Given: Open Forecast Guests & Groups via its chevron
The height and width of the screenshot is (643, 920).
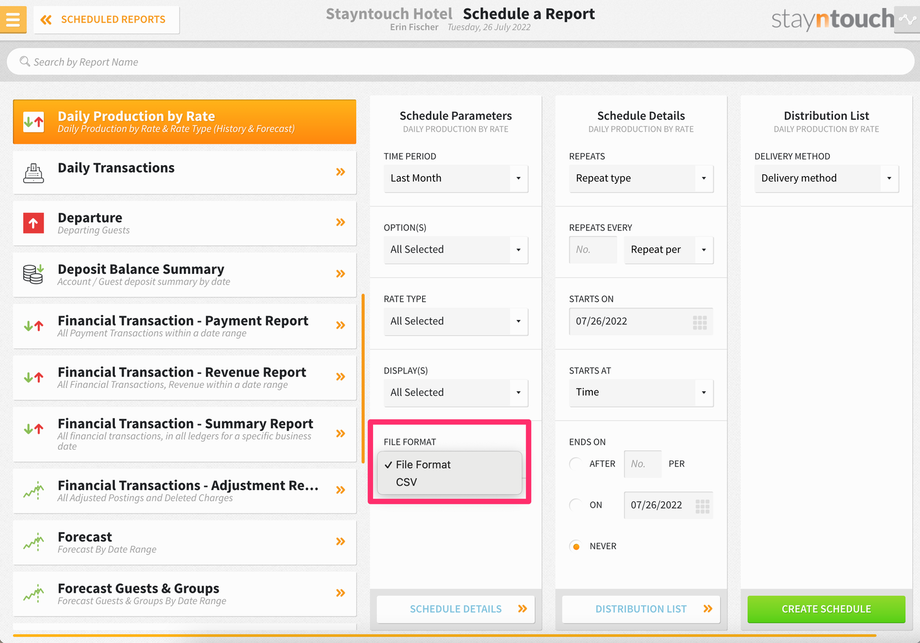Looking at the screenshot, I should [340, 593].
